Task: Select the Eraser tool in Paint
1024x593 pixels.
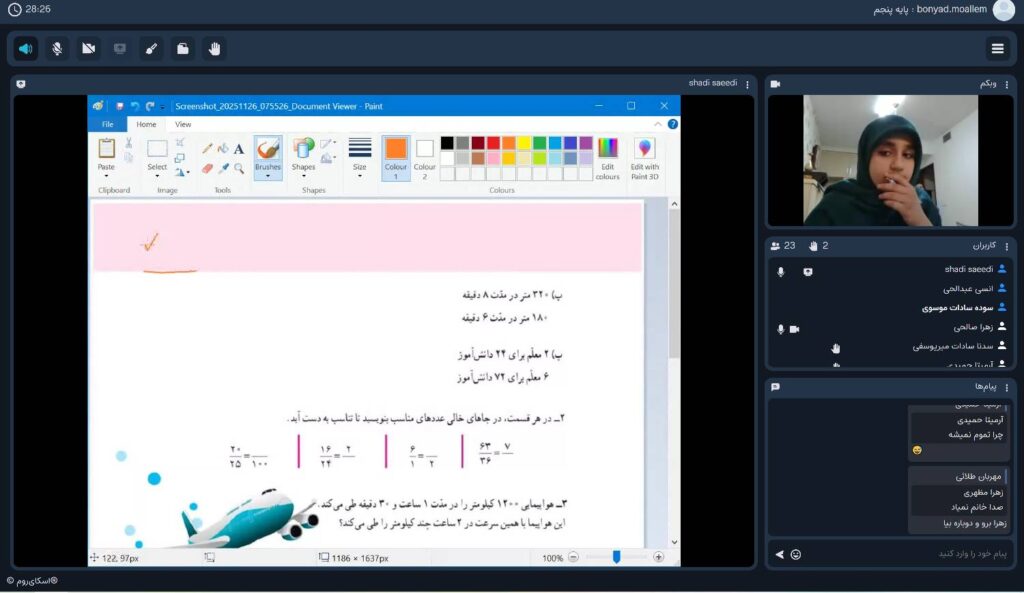Action: [207, 168]
